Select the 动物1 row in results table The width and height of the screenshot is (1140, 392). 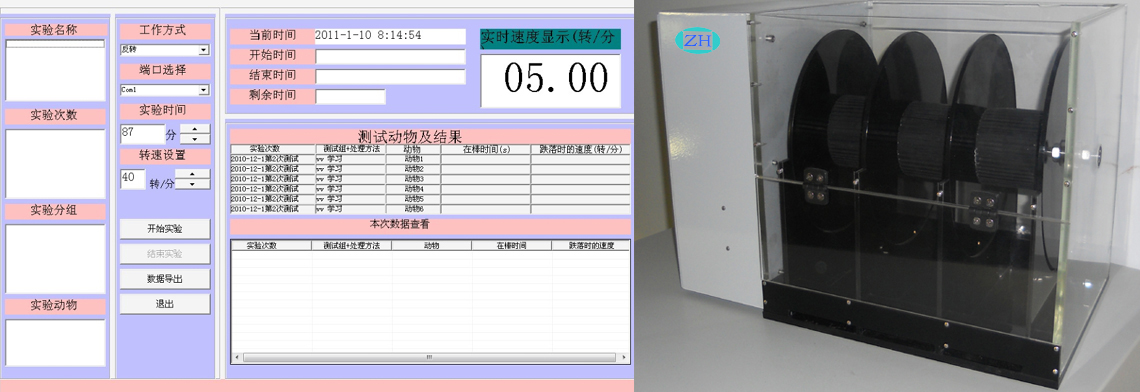click(x=430, y=159)
